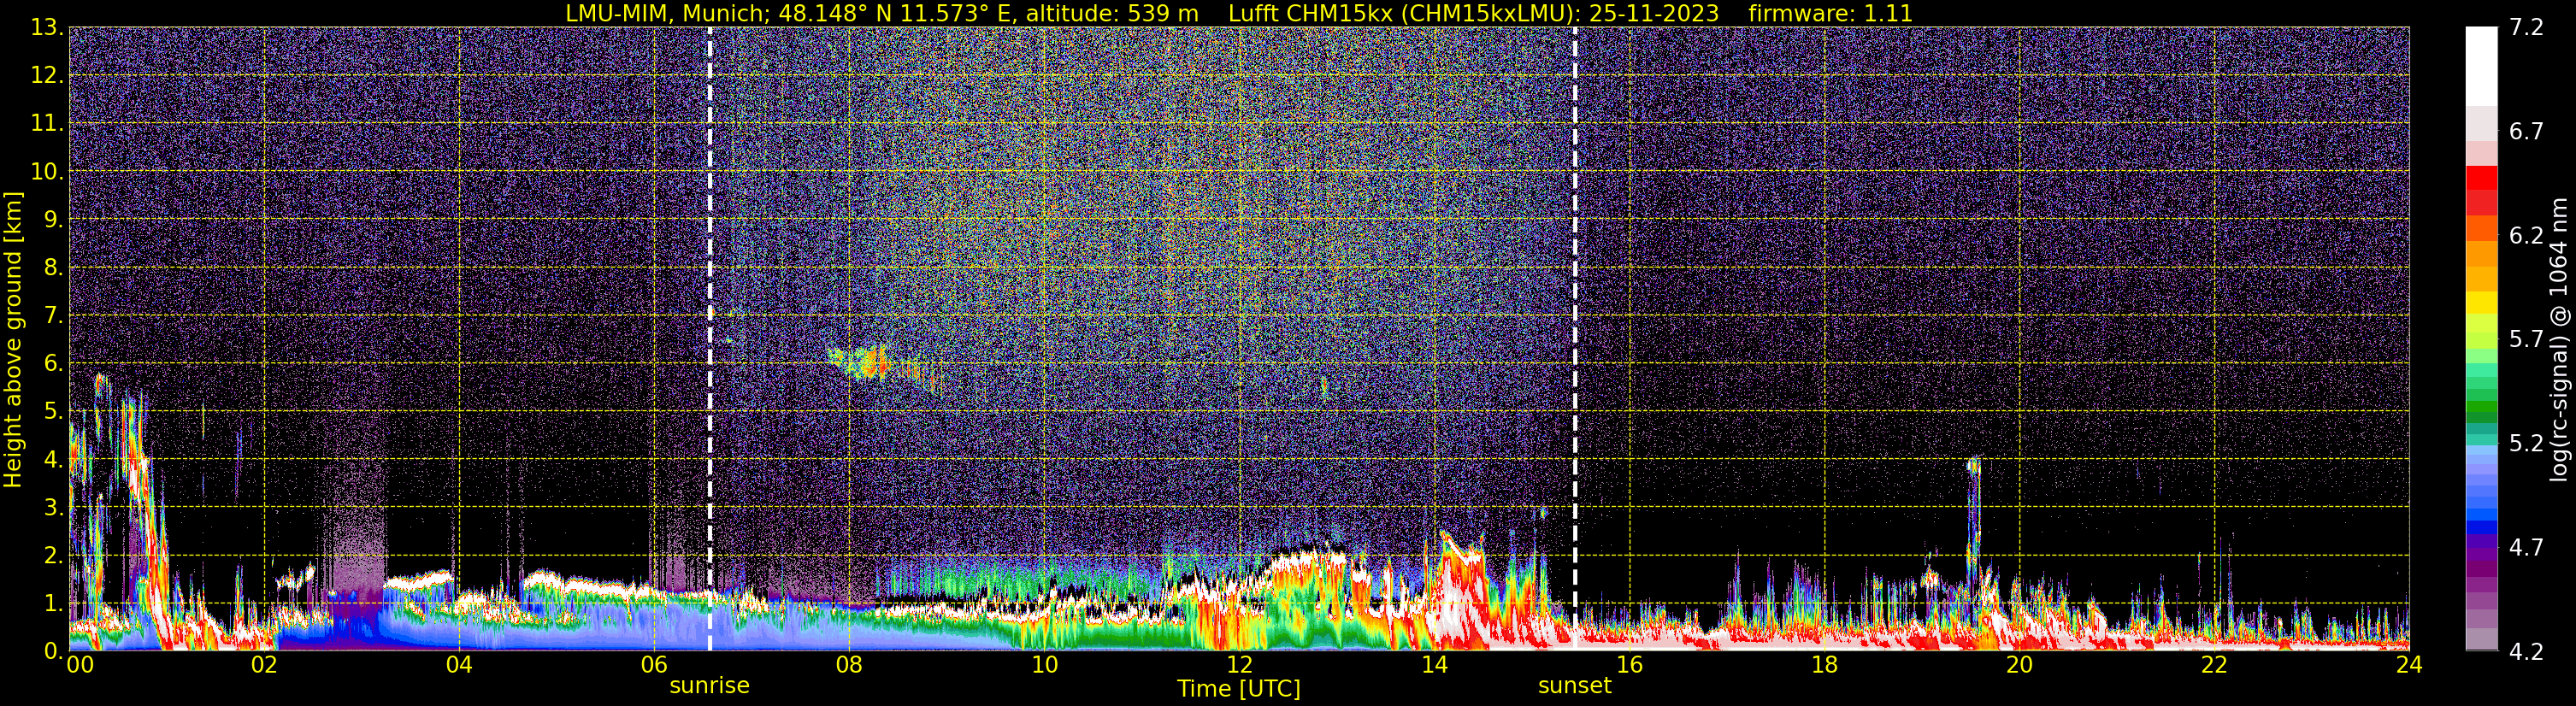Click the colorbar value '4.2'
This screenshot has height=706, width=2576.
[2526, 651]
